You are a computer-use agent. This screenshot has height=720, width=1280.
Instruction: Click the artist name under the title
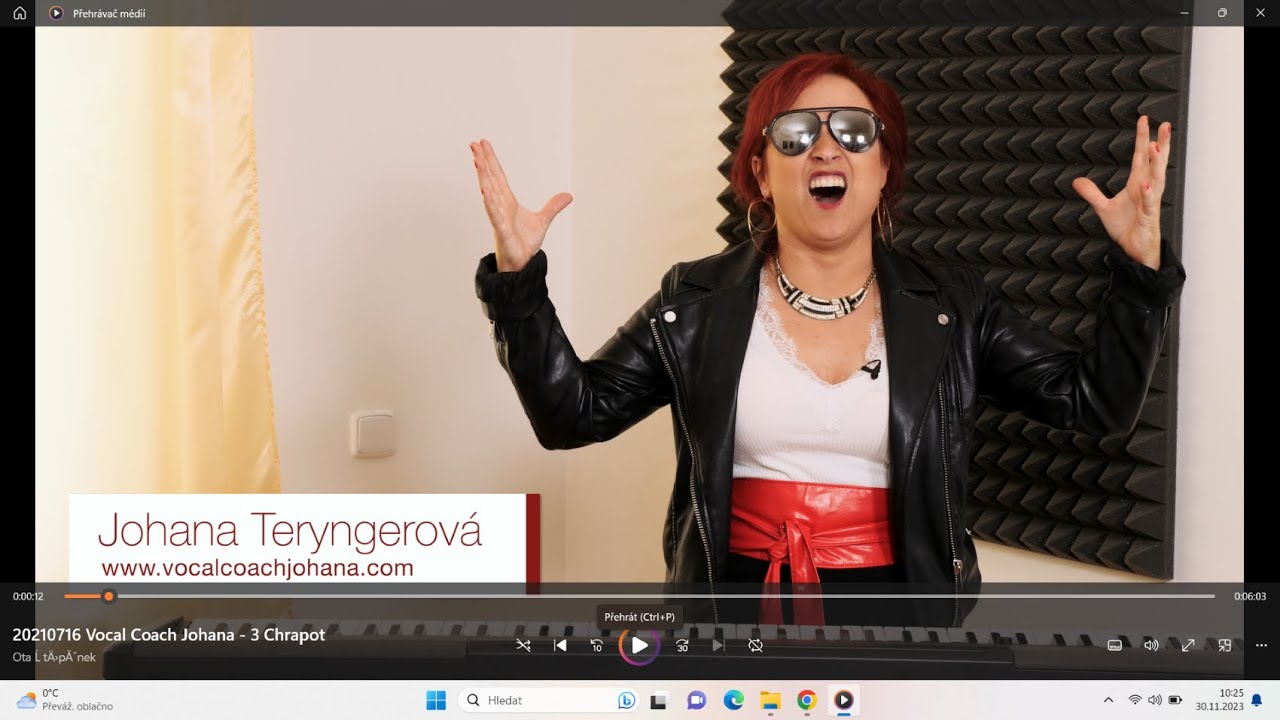point(54,657)
